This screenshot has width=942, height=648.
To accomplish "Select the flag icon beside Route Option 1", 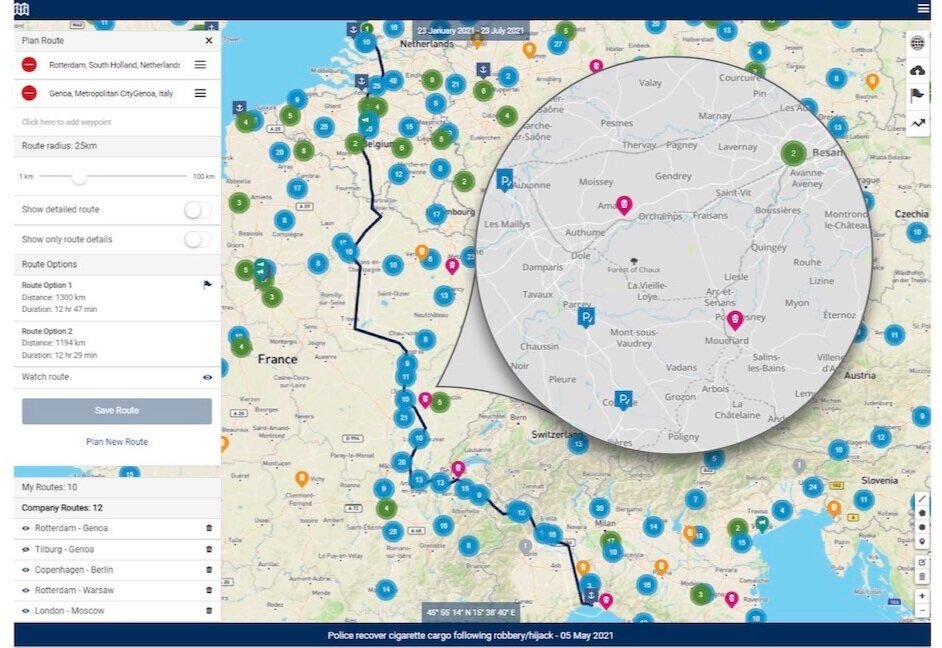I will [x=207, y=285].
